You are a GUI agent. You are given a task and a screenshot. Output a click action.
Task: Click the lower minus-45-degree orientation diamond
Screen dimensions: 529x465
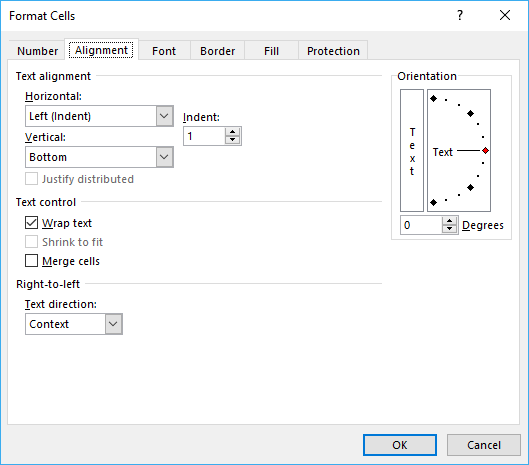[470, 188]
